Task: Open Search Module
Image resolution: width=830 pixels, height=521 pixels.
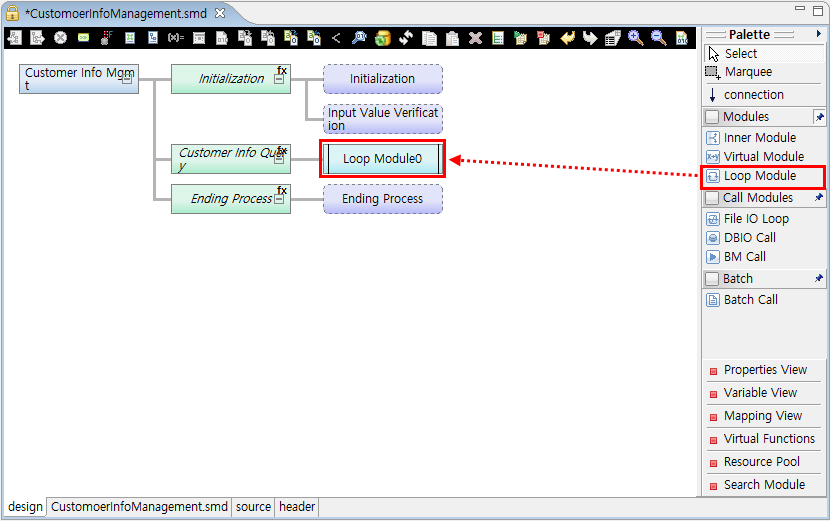Action: coord(764,484)
